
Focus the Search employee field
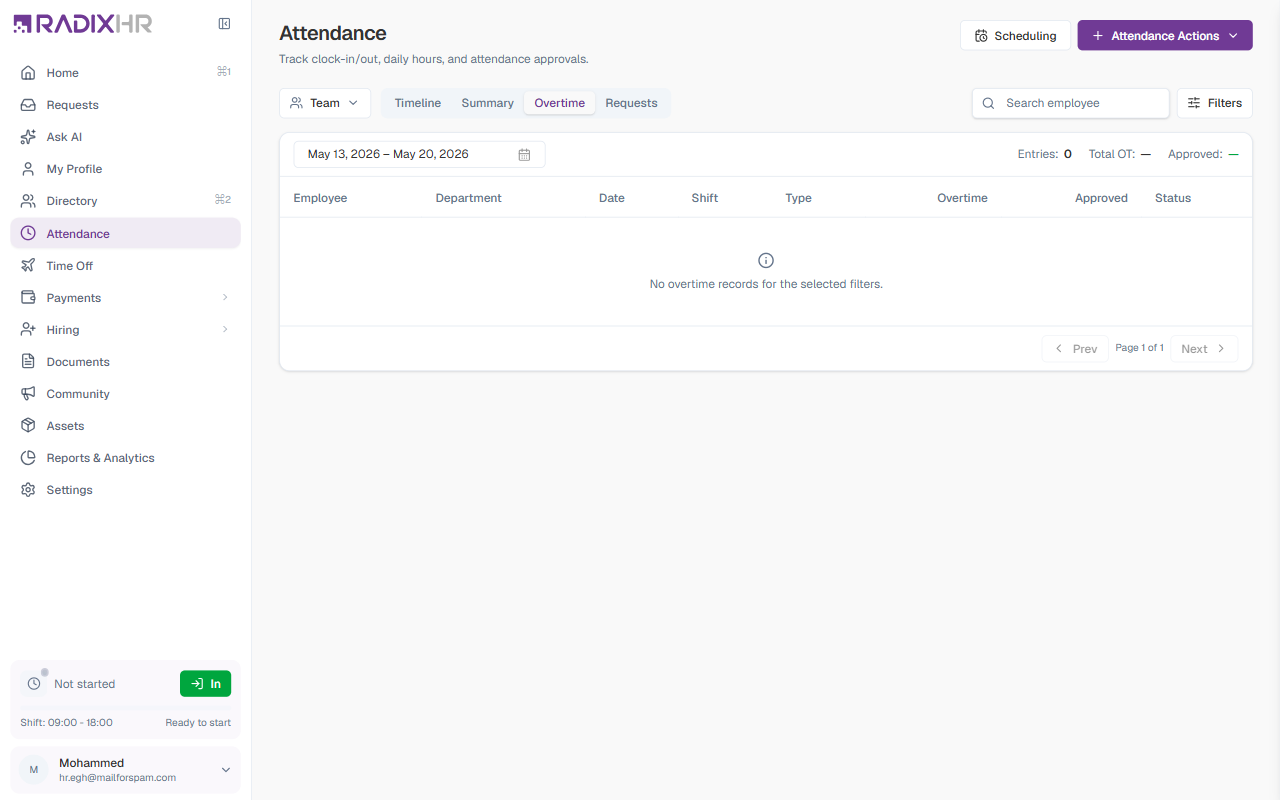(1071, 103)
